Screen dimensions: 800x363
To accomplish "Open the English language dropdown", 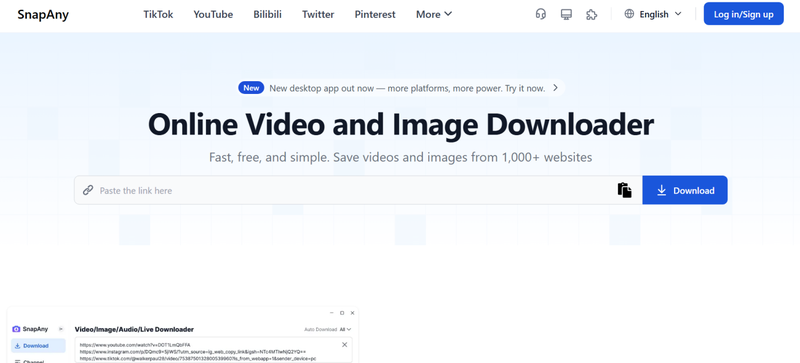I will (653, 14).
